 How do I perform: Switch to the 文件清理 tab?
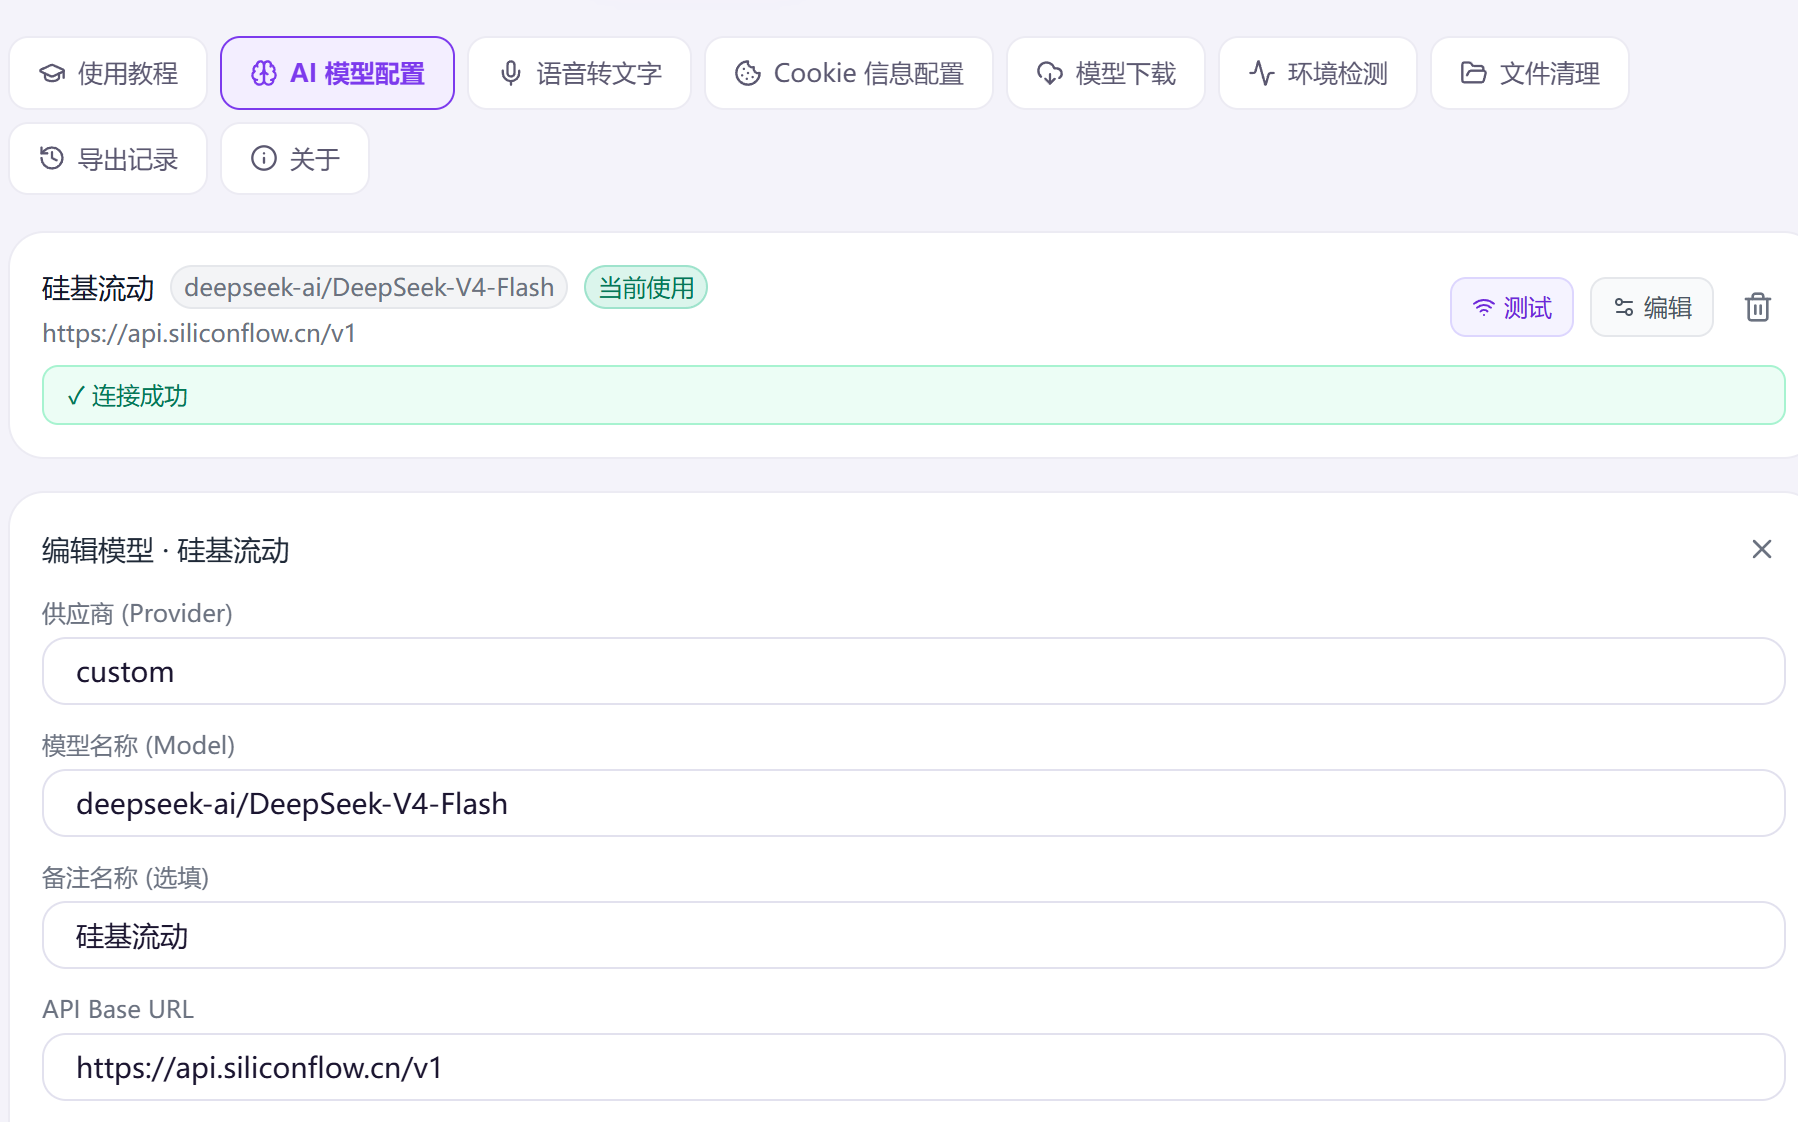coord(1530,73)
